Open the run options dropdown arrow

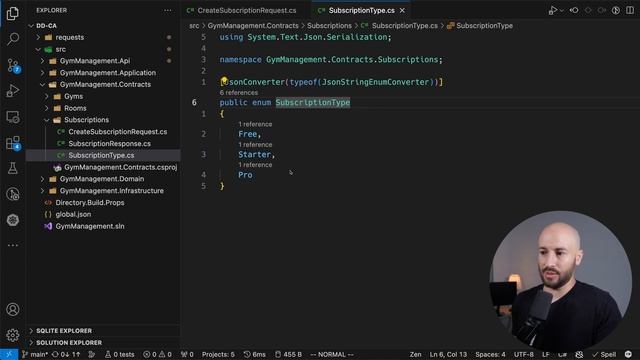pos(562,11)
